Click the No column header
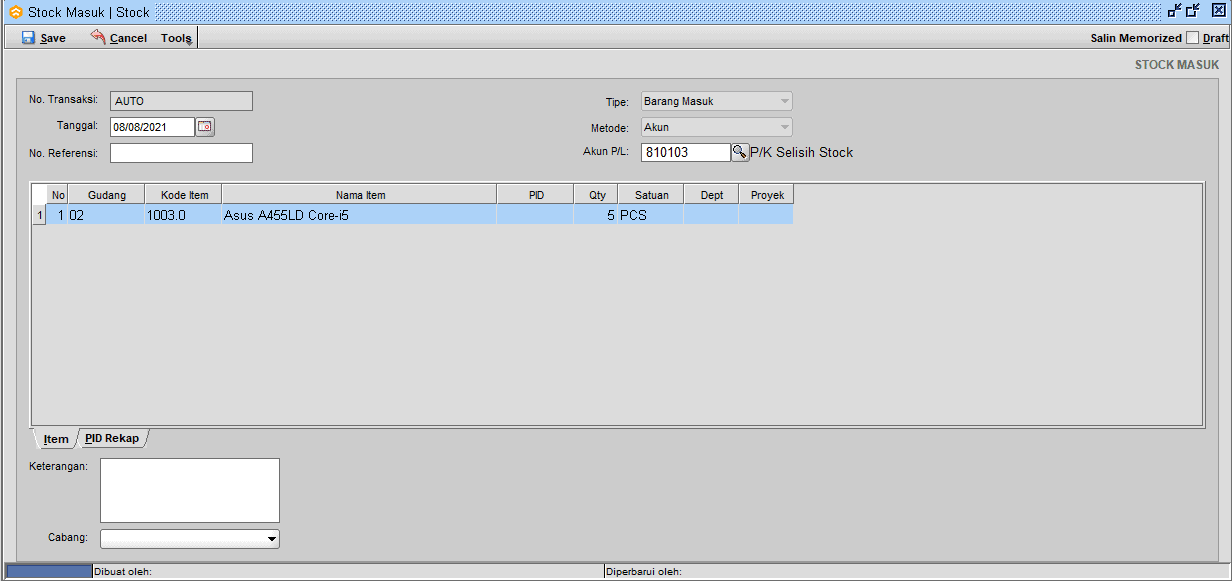The height and width of the screenshot is (581, 1232). point(58,195)
